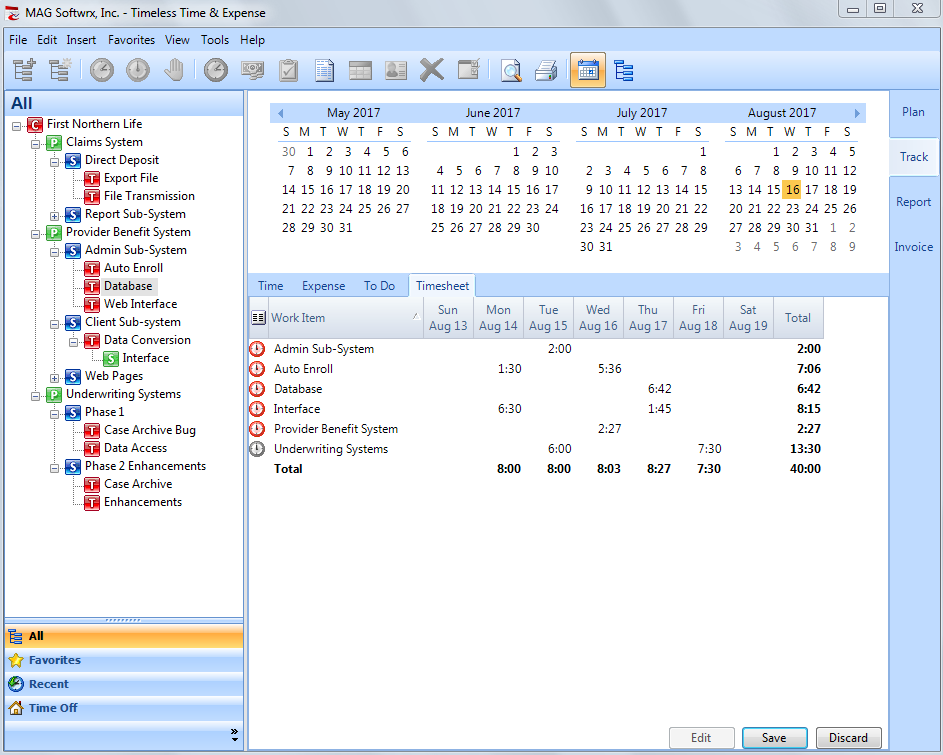
Task: Select Data Access task in the tree
Action: 135,448
